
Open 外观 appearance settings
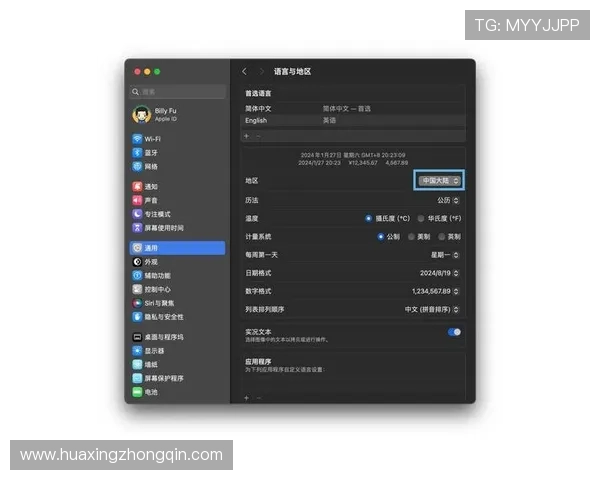click(x=145, y=262)
